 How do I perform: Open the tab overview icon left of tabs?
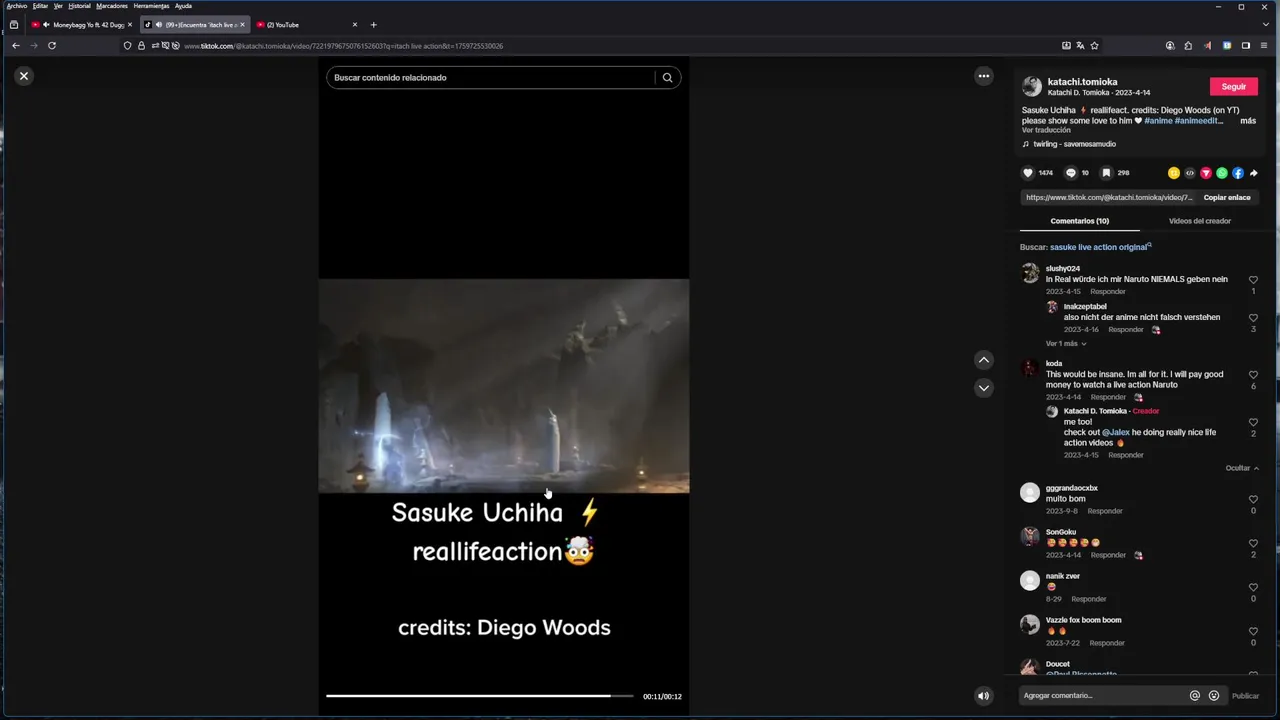[13, 25]
